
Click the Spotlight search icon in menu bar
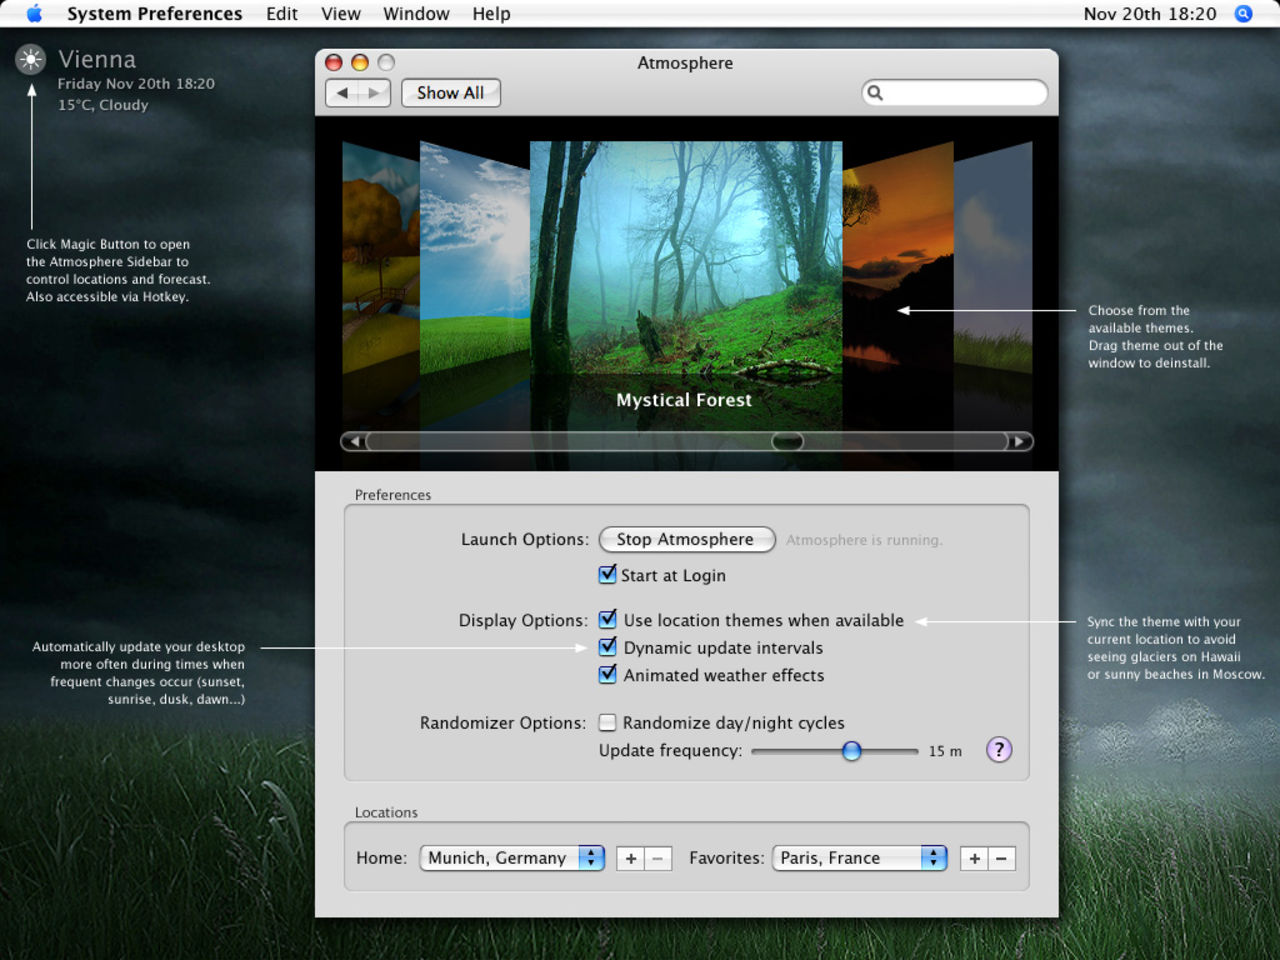(x=1243, y=13)
